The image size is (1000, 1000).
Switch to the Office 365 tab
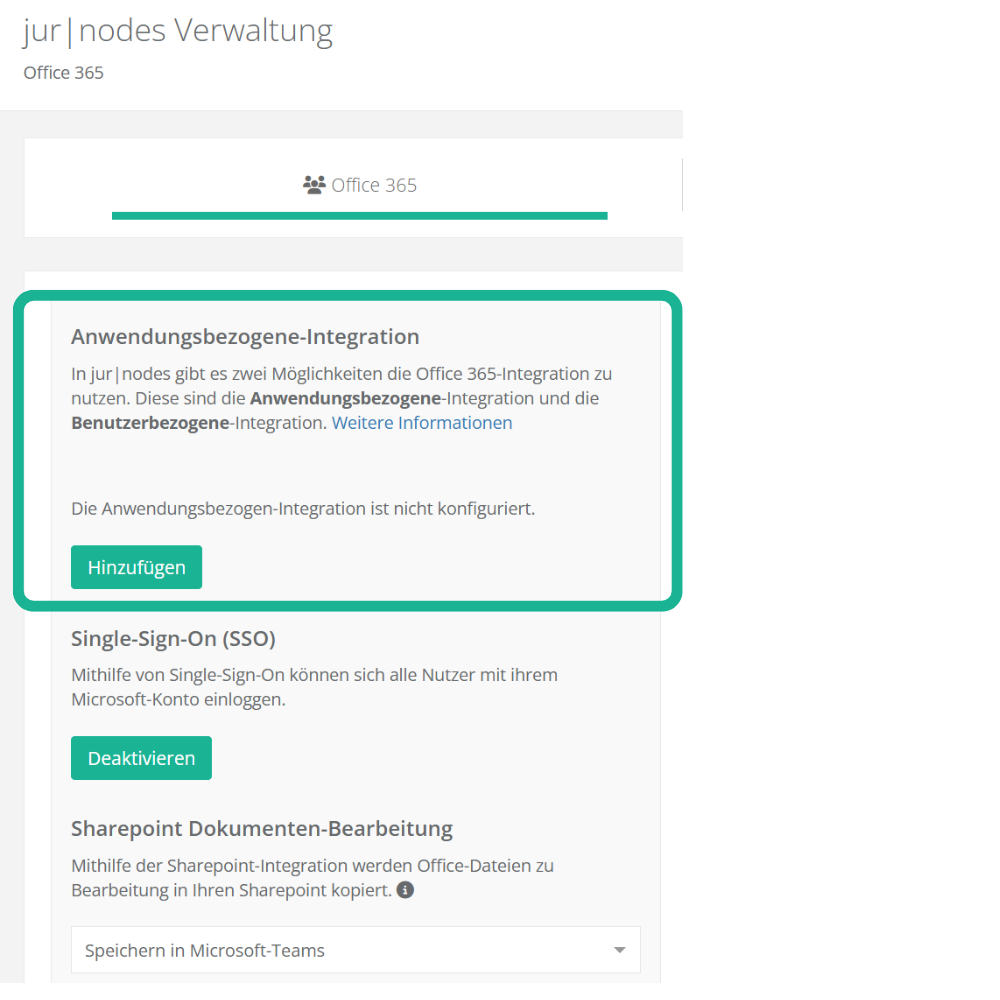tap(360, 185)
